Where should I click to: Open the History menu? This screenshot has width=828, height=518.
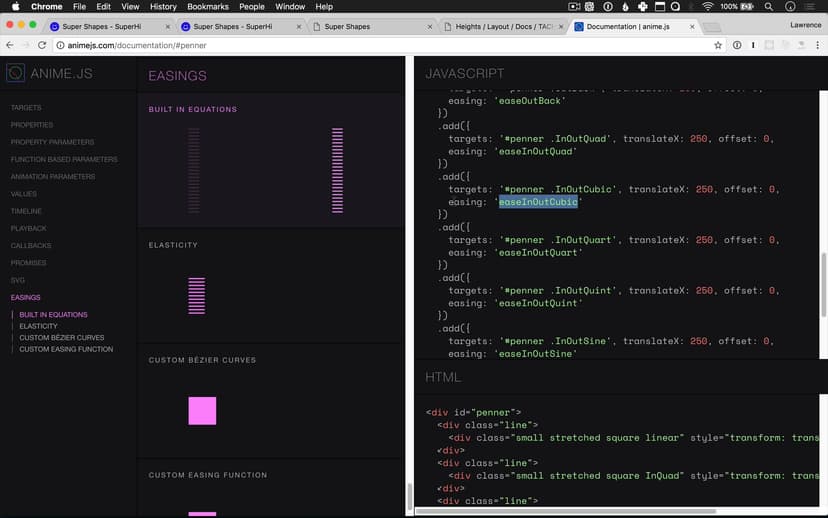tap(163, 7)
